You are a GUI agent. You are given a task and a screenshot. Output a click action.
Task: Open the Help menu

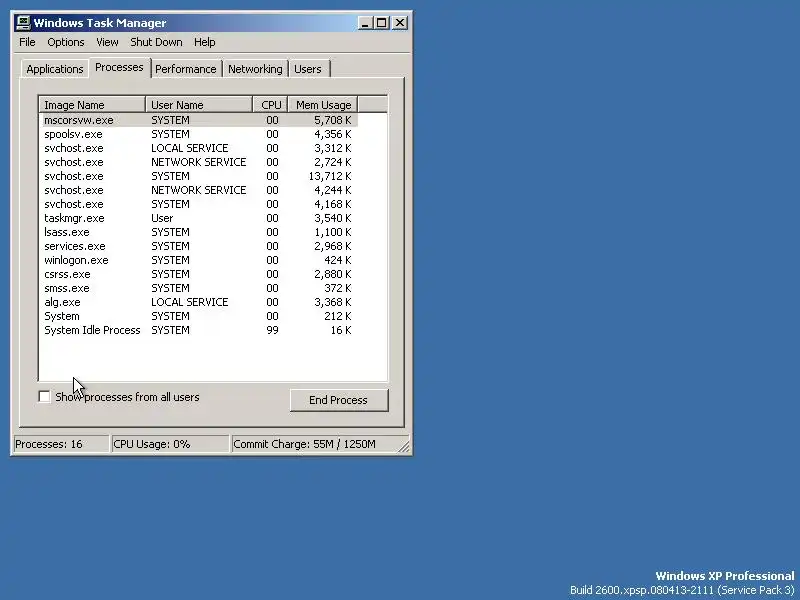point(205,42)
